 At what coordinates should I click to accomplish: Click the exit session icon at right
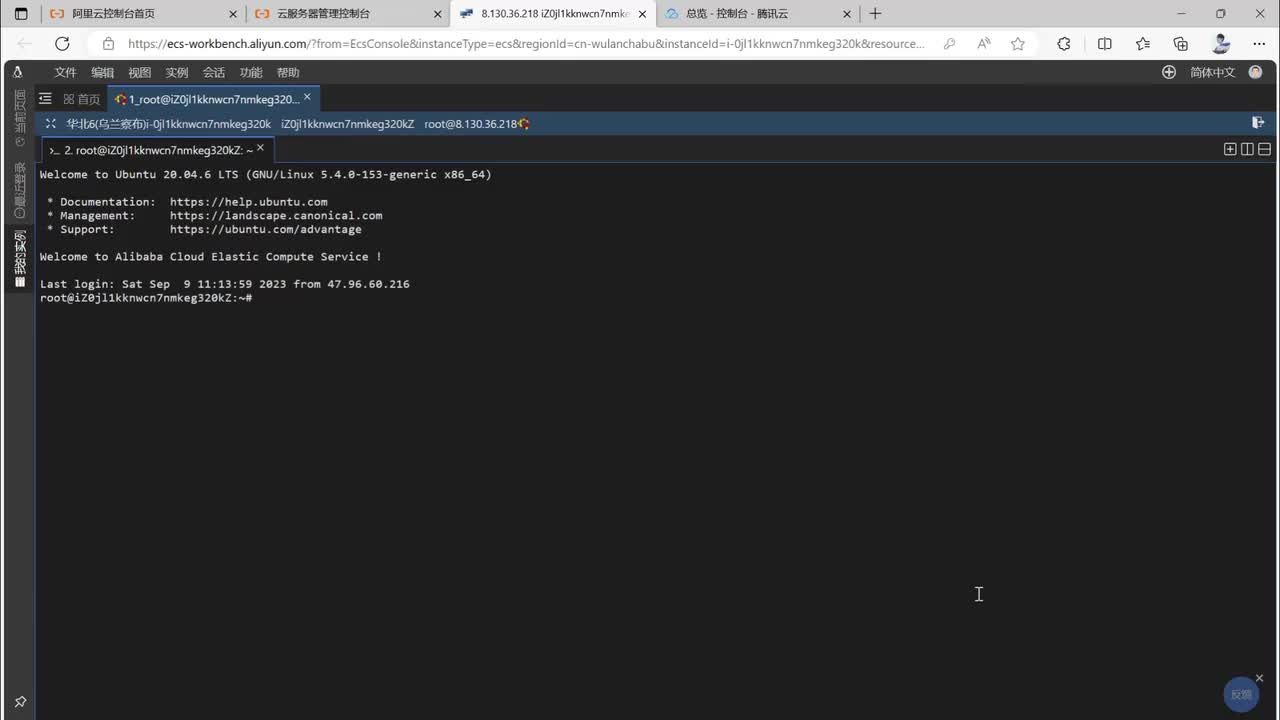coord(1258,123)
